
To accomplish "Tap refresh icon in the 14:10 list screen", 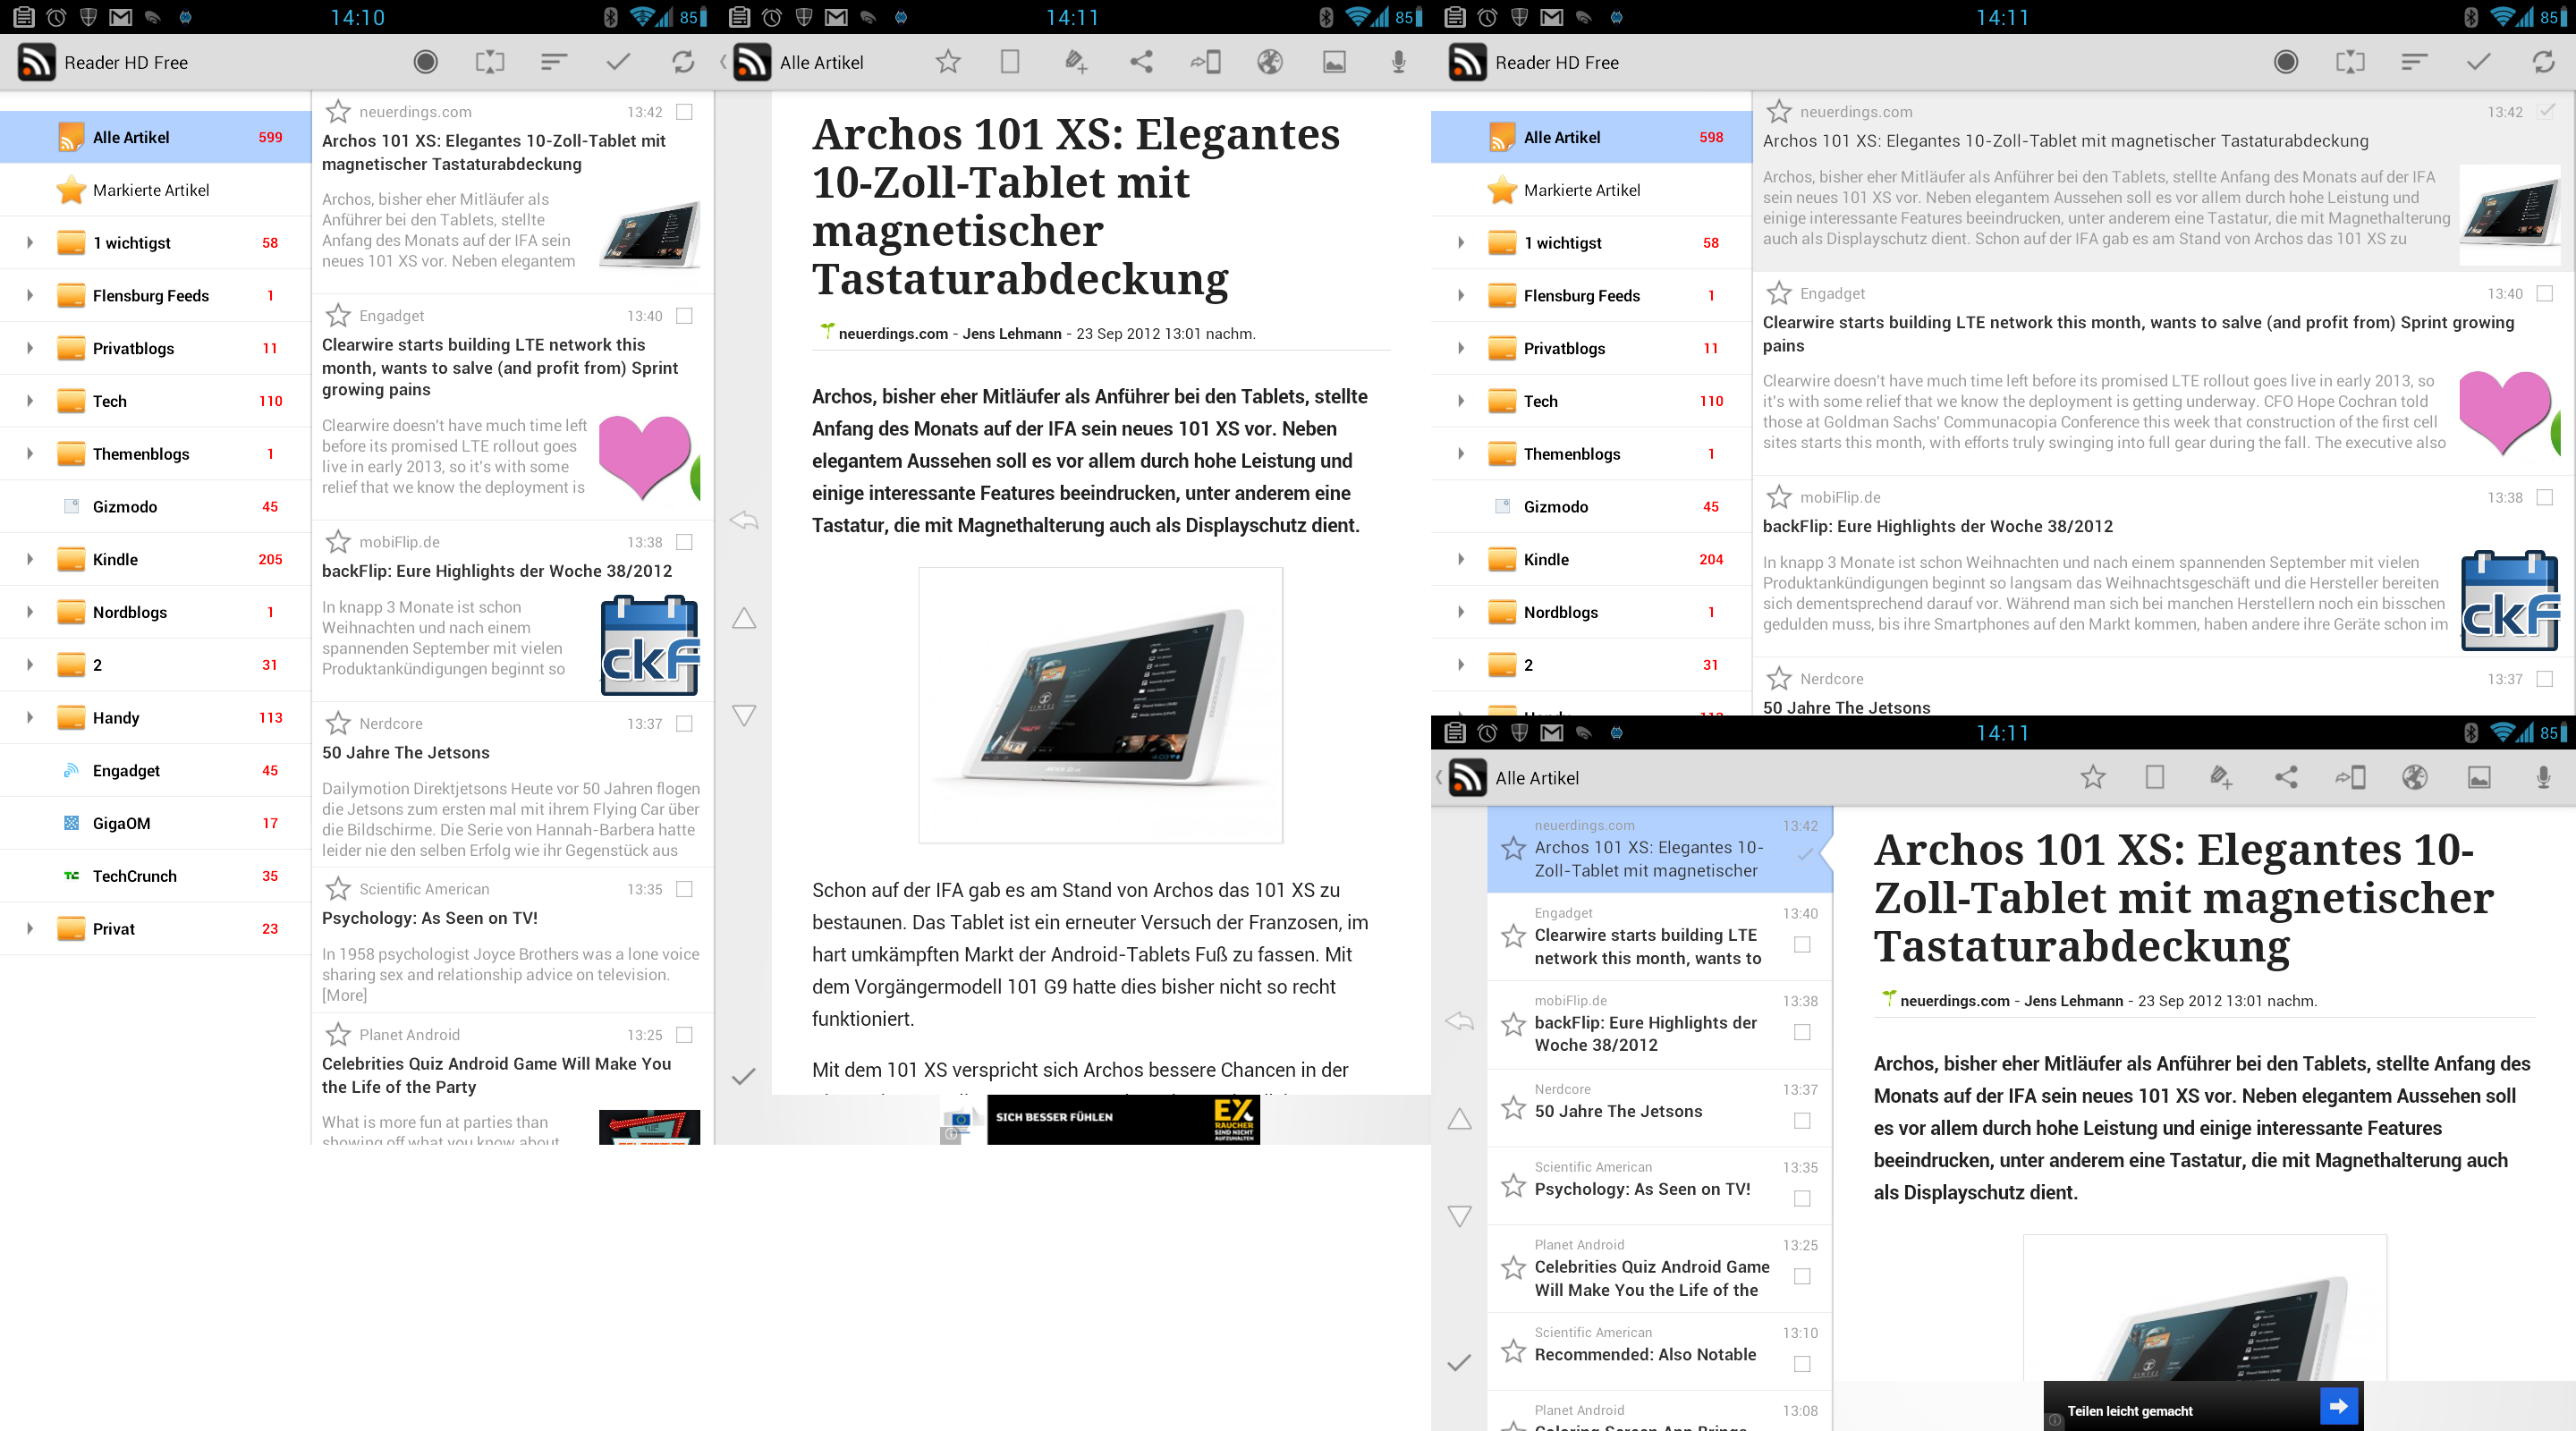I will (x=683, y=62).
